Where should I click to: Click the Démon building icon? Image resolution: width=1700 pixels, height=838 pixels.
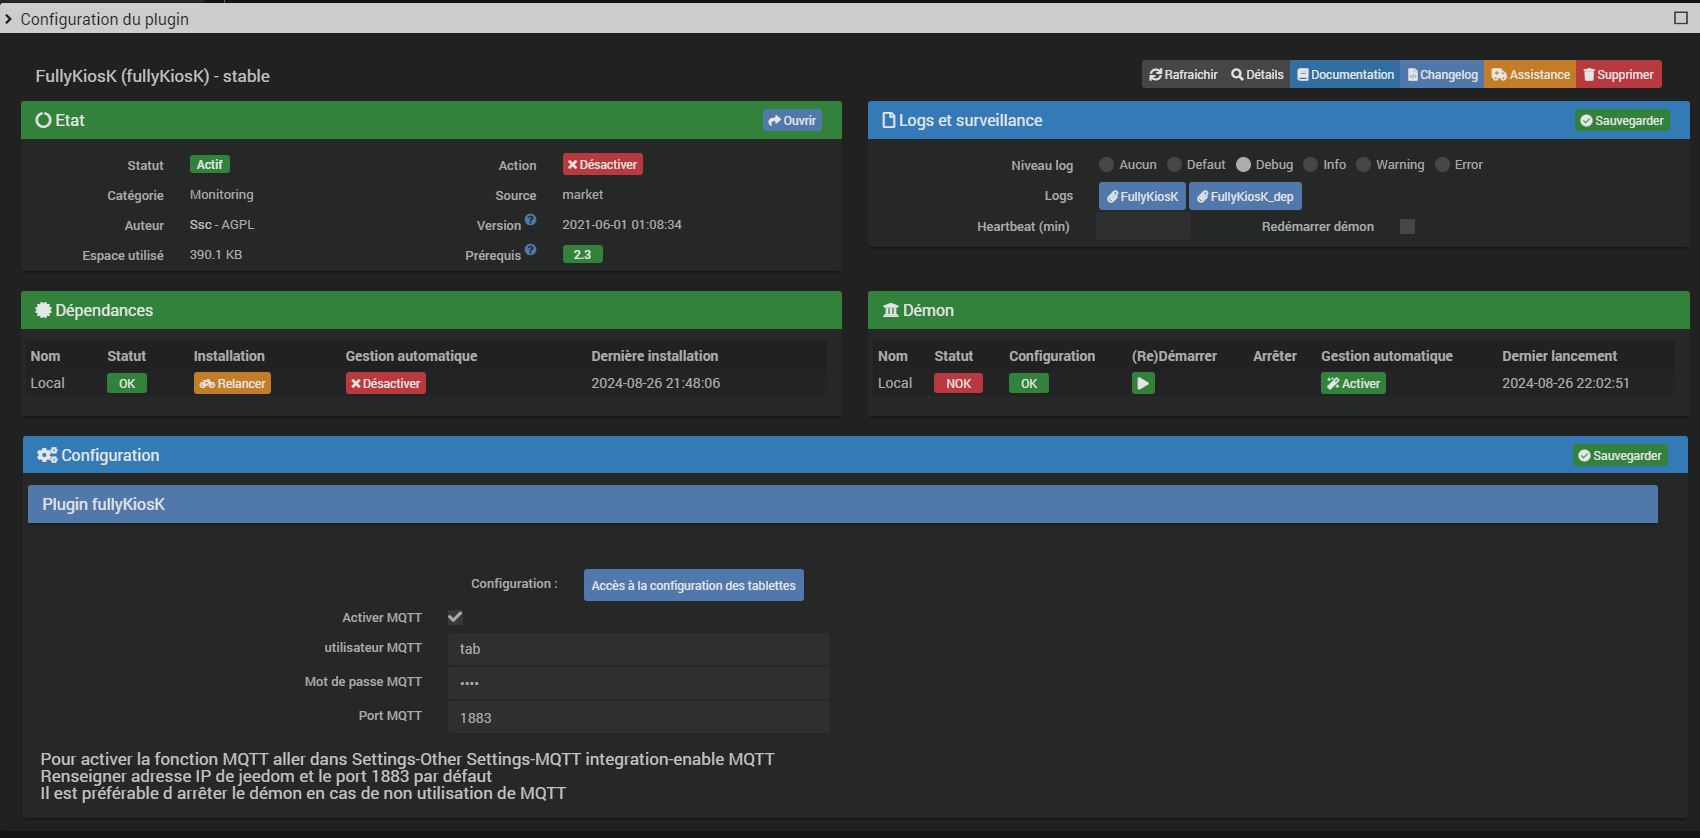pyautogui.click(x=890, y=310)
